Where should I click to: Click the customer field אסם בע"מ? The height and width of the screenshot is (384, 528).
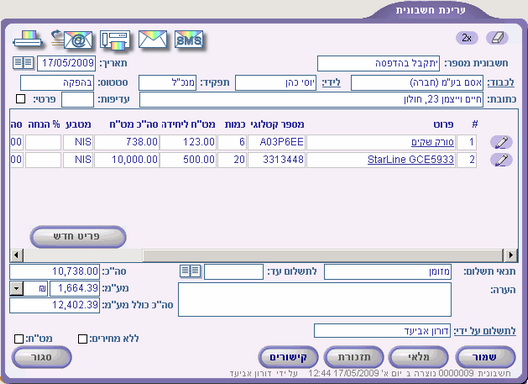(x=417, y=83)
